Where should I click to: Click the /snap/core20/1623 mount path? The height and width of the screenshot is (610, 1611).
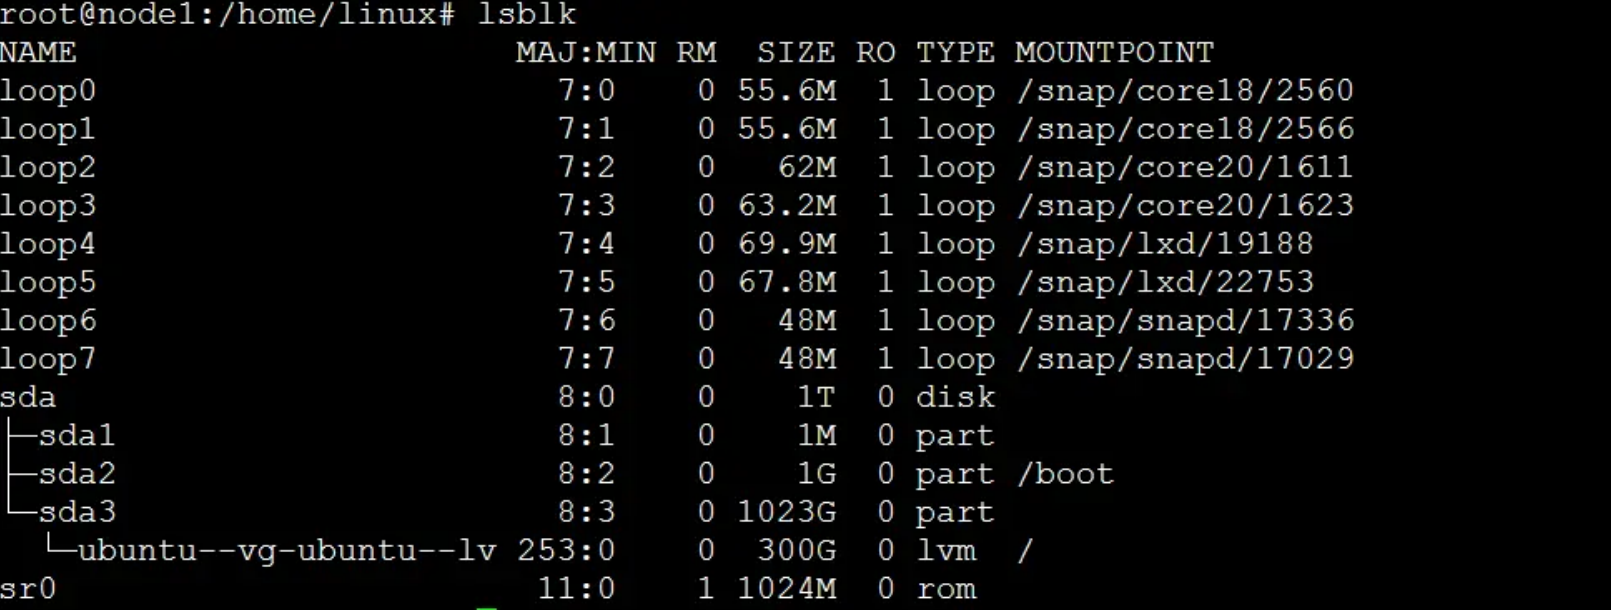pyautogui.click(x=1185, y=206)
